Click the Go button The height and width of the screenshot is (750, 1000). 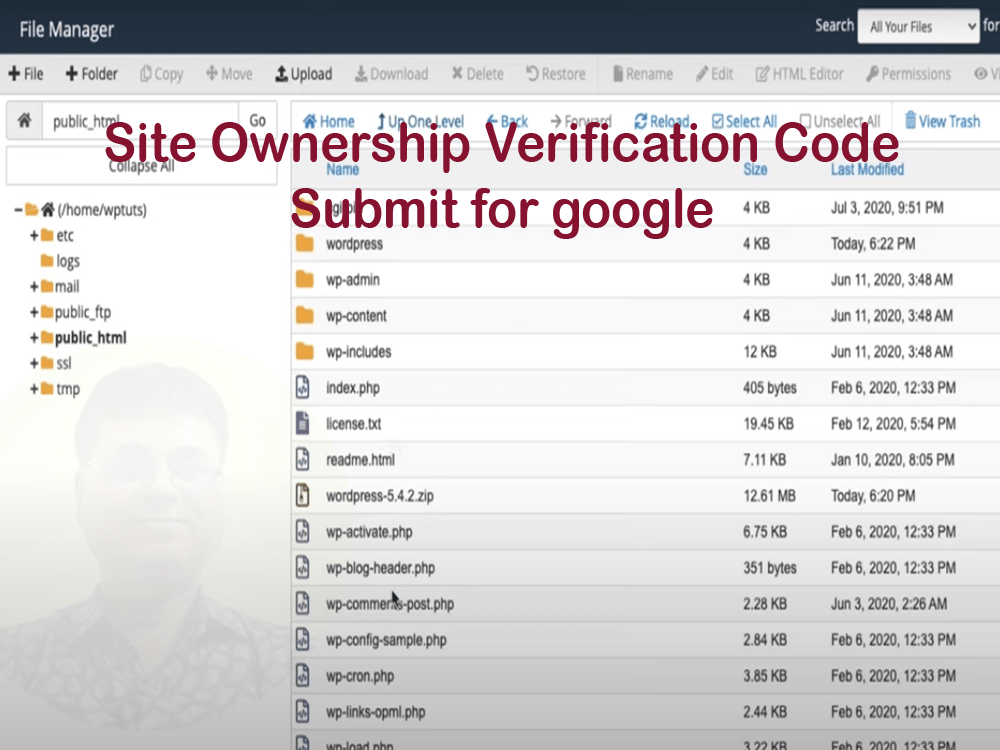pyautogui.click(x=258, y=120)
